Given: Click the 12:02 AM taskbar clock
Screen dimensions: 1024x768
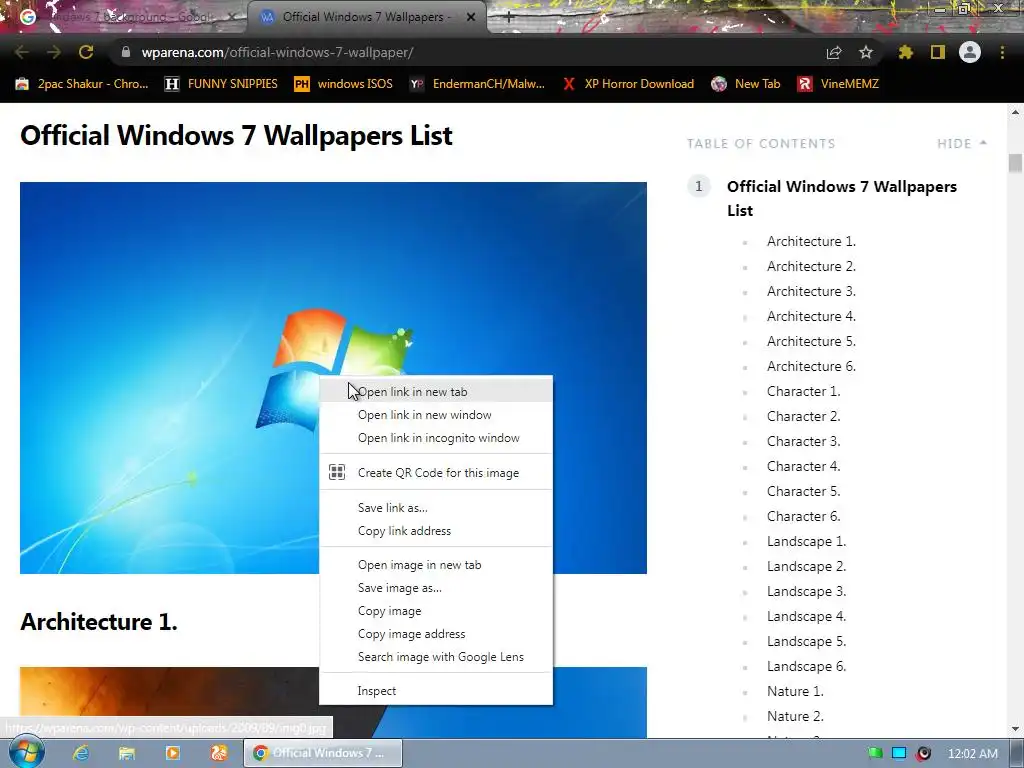Looking at the screenshot, I should tap(972, 754).
